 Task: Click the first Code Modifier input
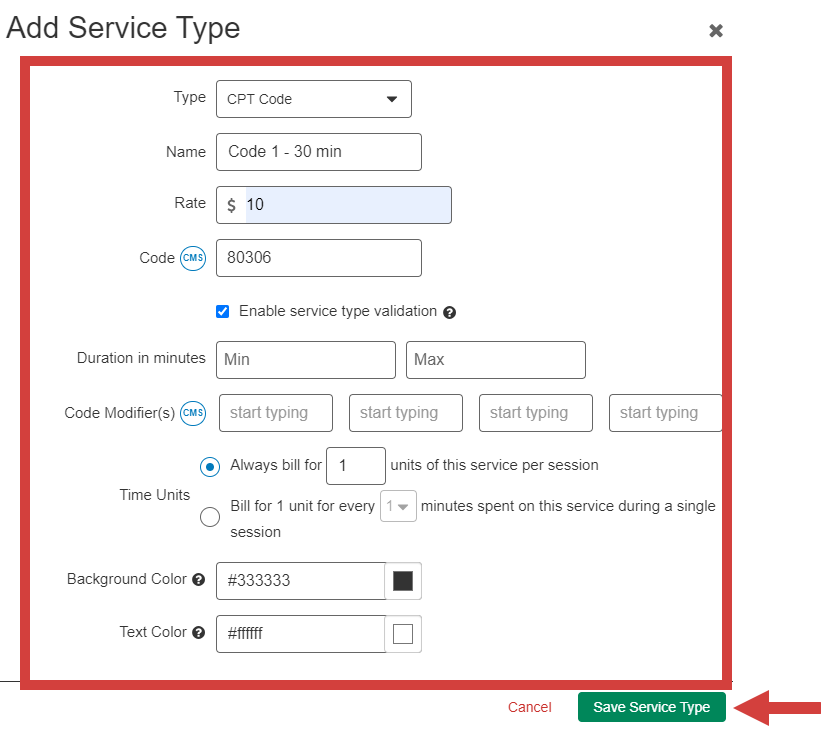[x=276, y=413]
